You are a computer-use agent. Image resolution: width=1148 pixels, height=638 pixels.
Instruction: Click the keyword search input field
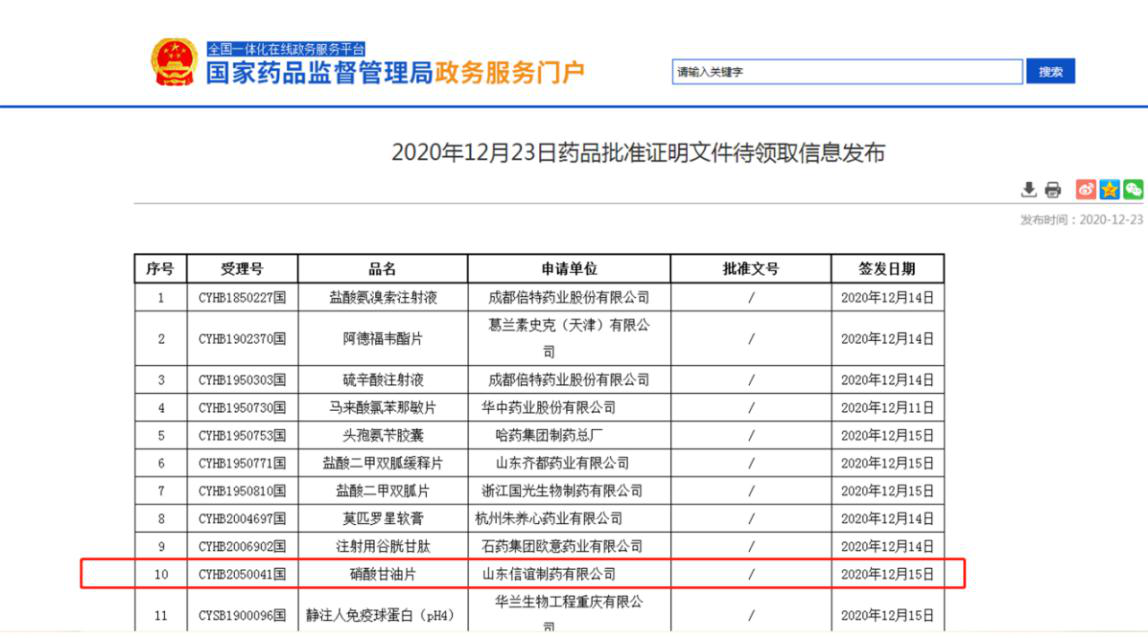click(x=847, y=72)
